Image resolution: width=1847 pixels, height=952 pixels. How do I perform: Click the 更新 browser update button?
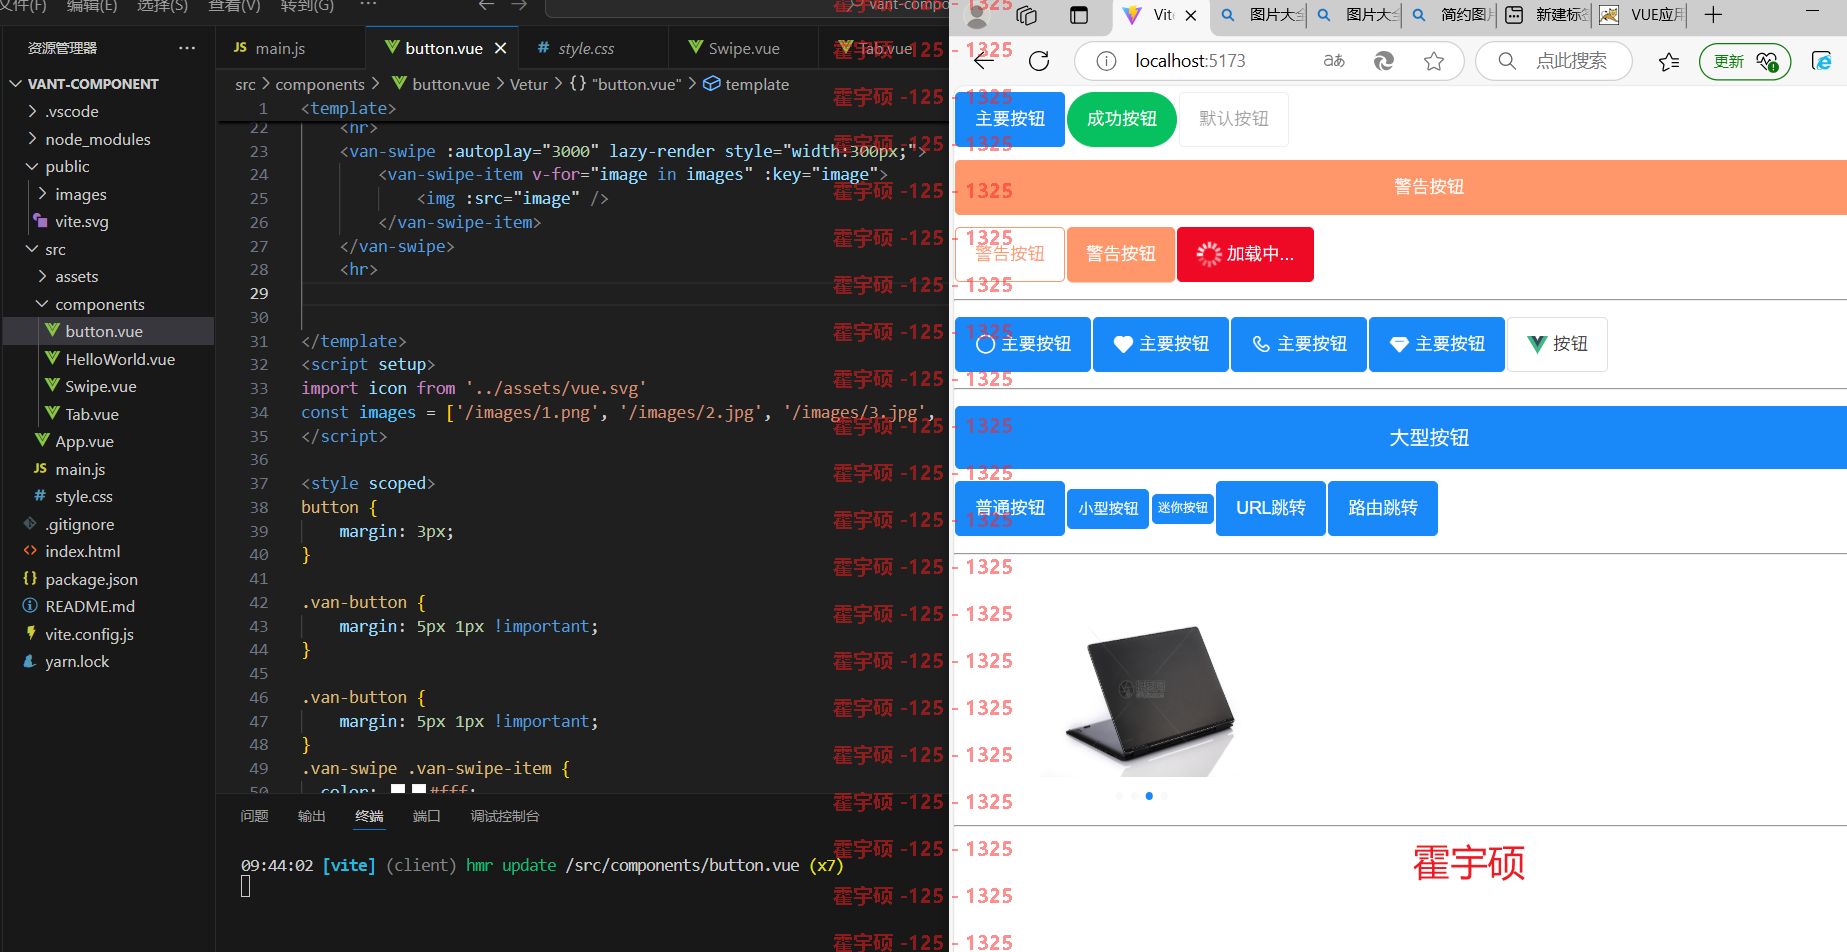tap(1745, 61)
